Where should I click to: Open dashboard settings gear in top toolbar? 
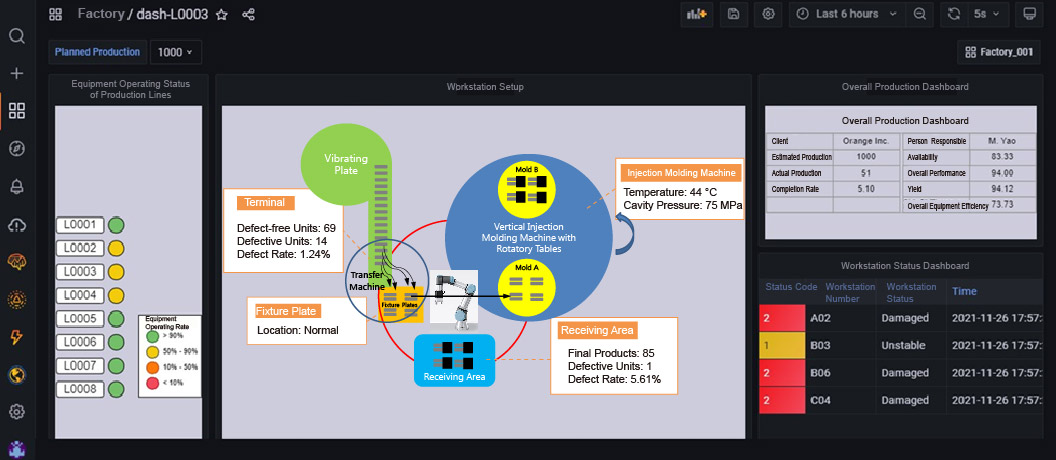click(768, 14)
